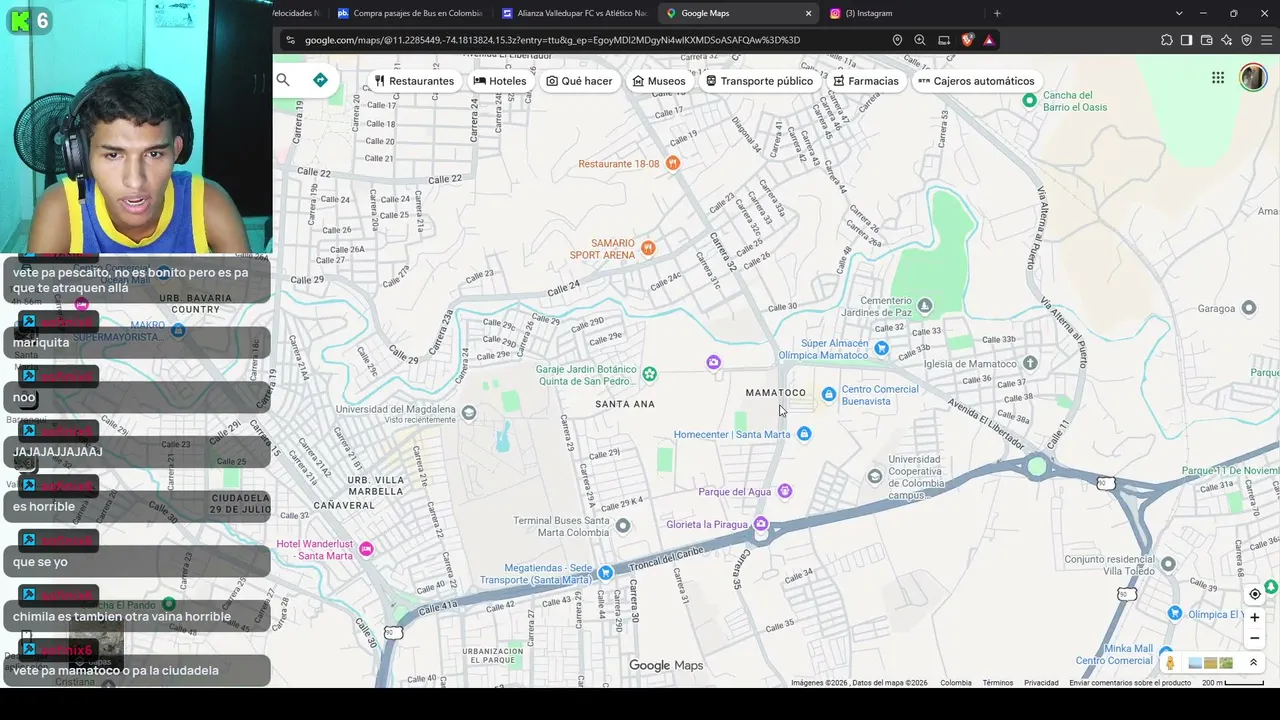Click Enviar comentarios sobre el producto
The height and width of the screenshot is (720, 1280).
tap(1130, 683)
